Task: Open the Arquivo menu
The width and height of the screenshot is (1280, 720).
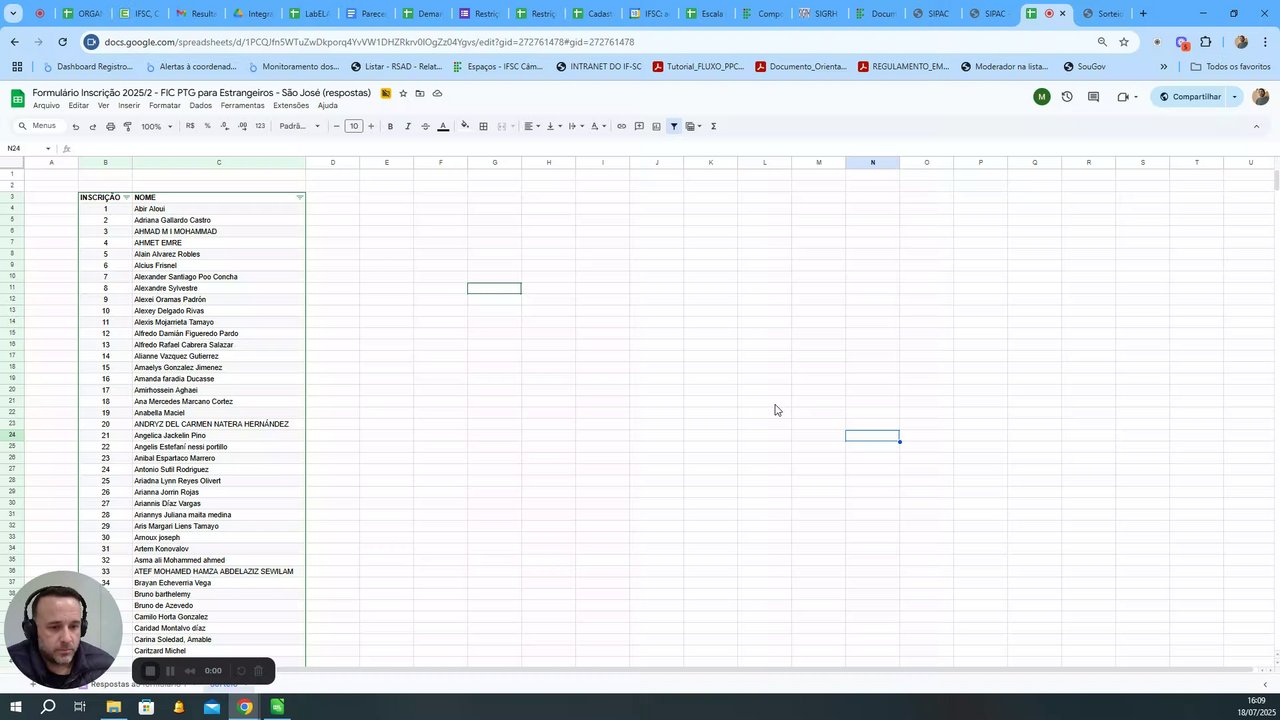Action: tap(46, 105)
